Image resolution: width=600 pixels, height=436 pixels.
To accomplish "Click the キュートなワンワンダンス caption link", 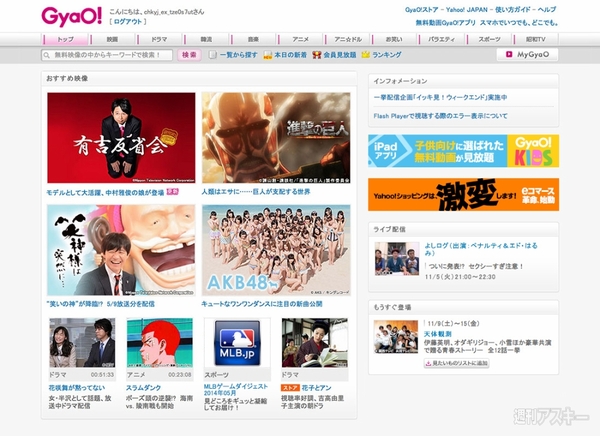I will pos(262,304).
